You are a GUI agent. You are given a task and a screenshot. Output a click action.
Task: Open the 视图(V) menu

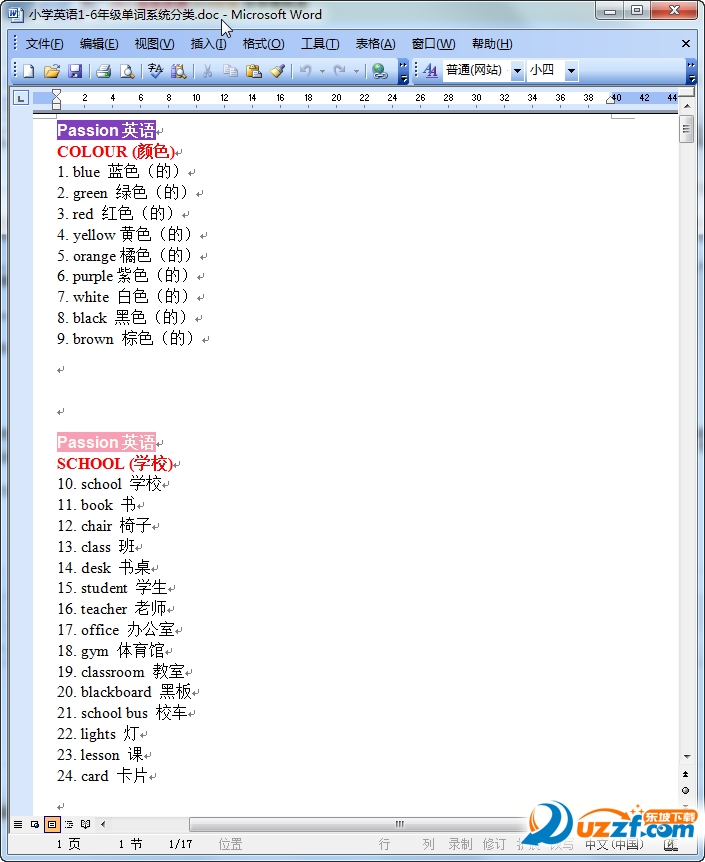click(155, 44)
